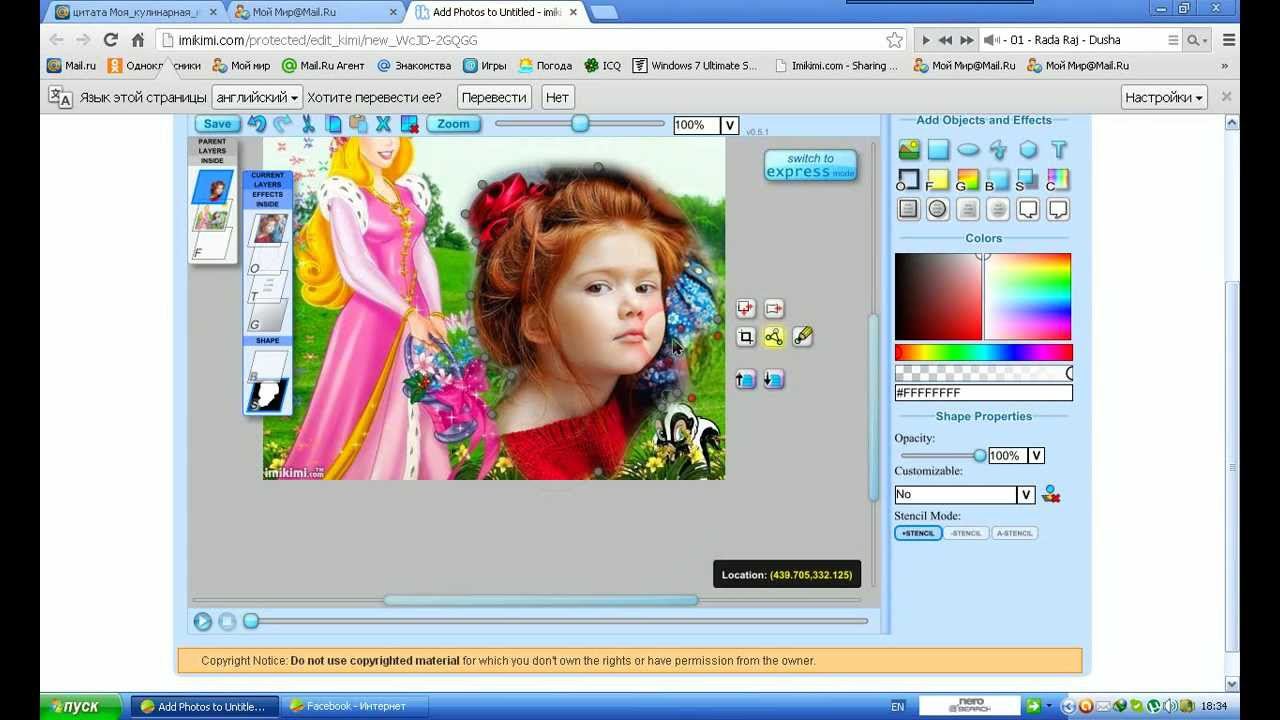Switch to the цитата Моя_кулинарная tab
The width and height of the screenshot is (1280, 720).
(136, 12)
